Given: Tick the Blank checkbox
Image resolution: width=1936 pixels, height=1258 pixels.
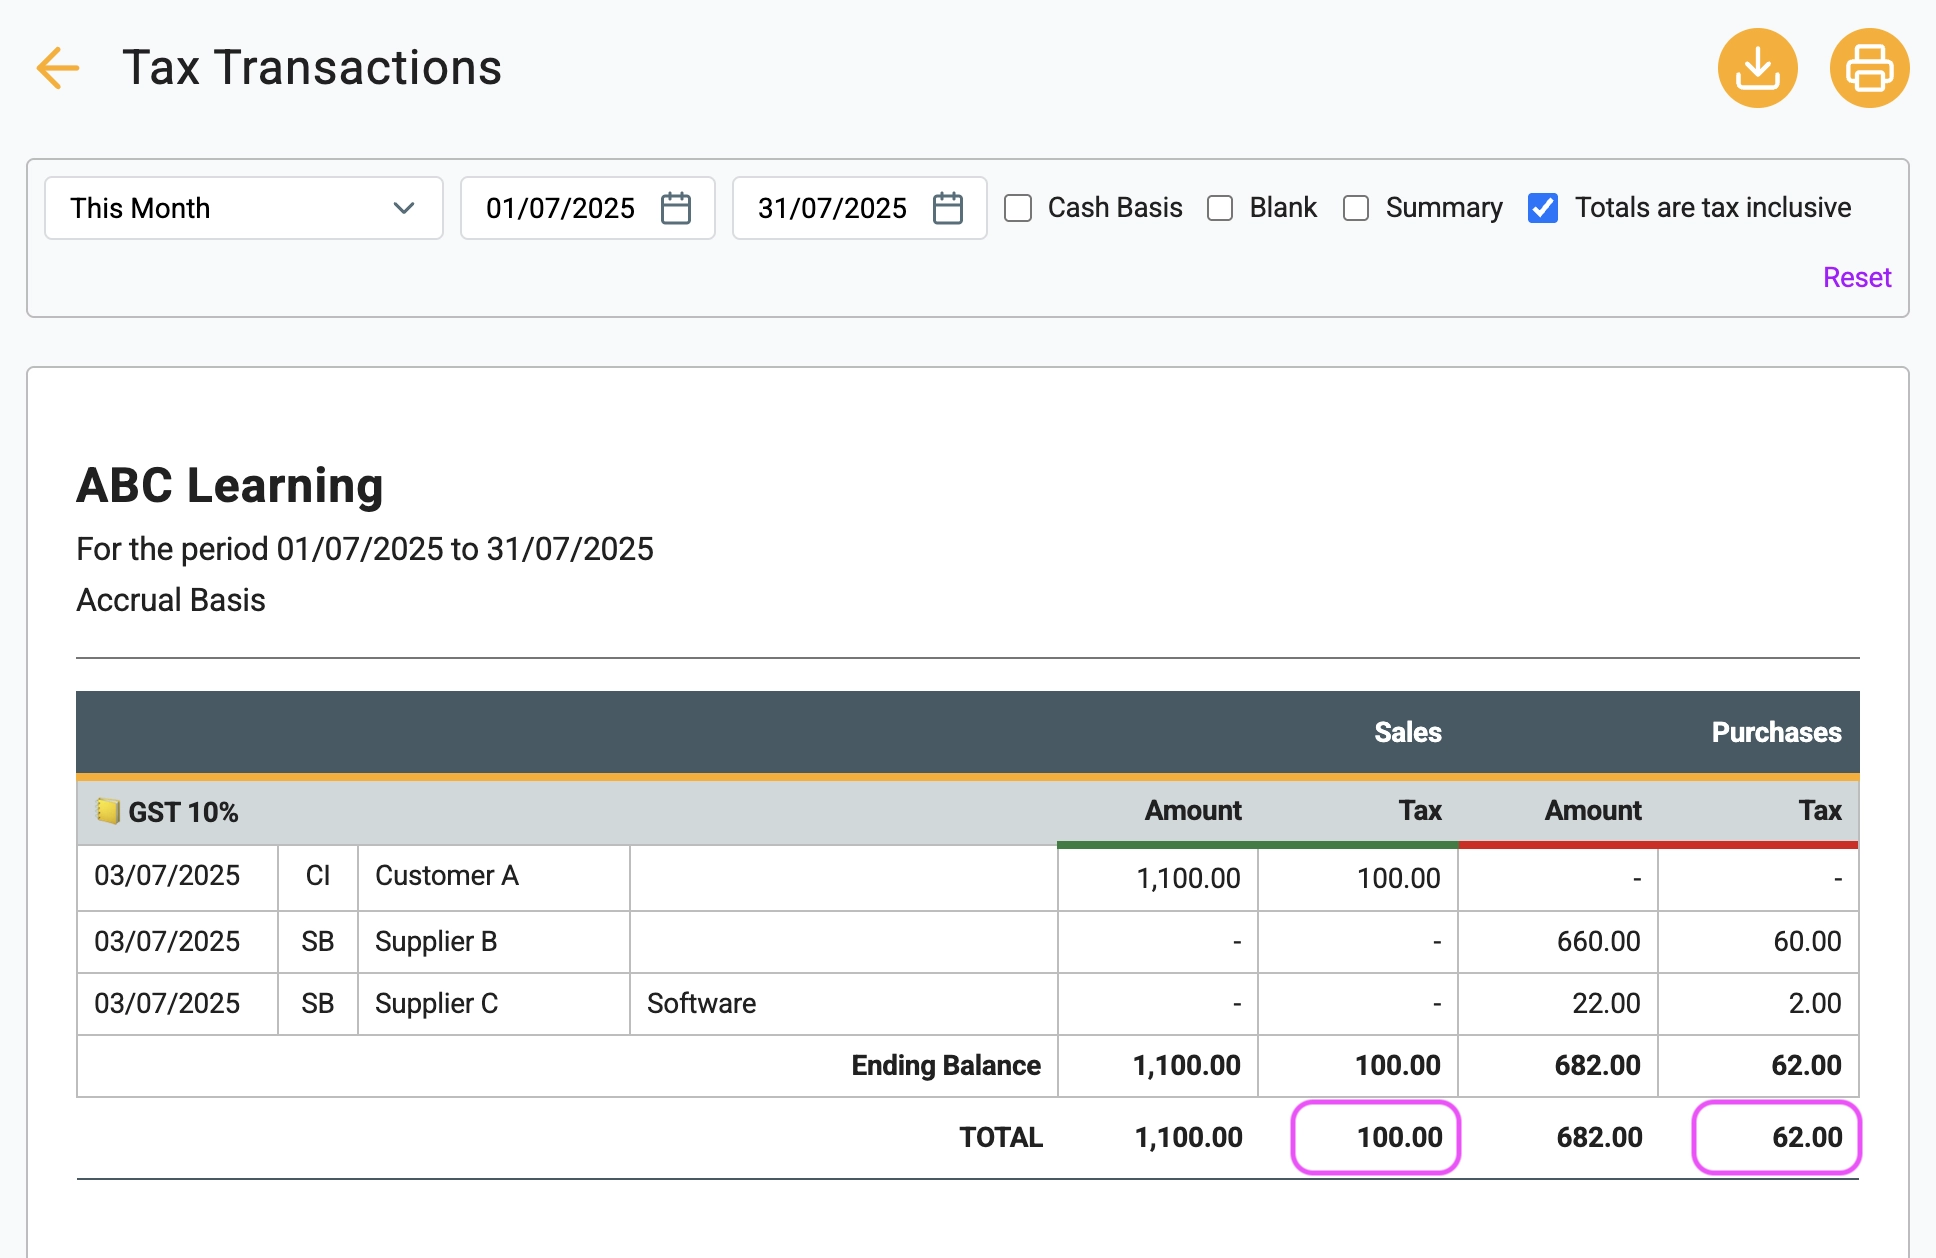Looking at the screenshot, I should 1220,208.
